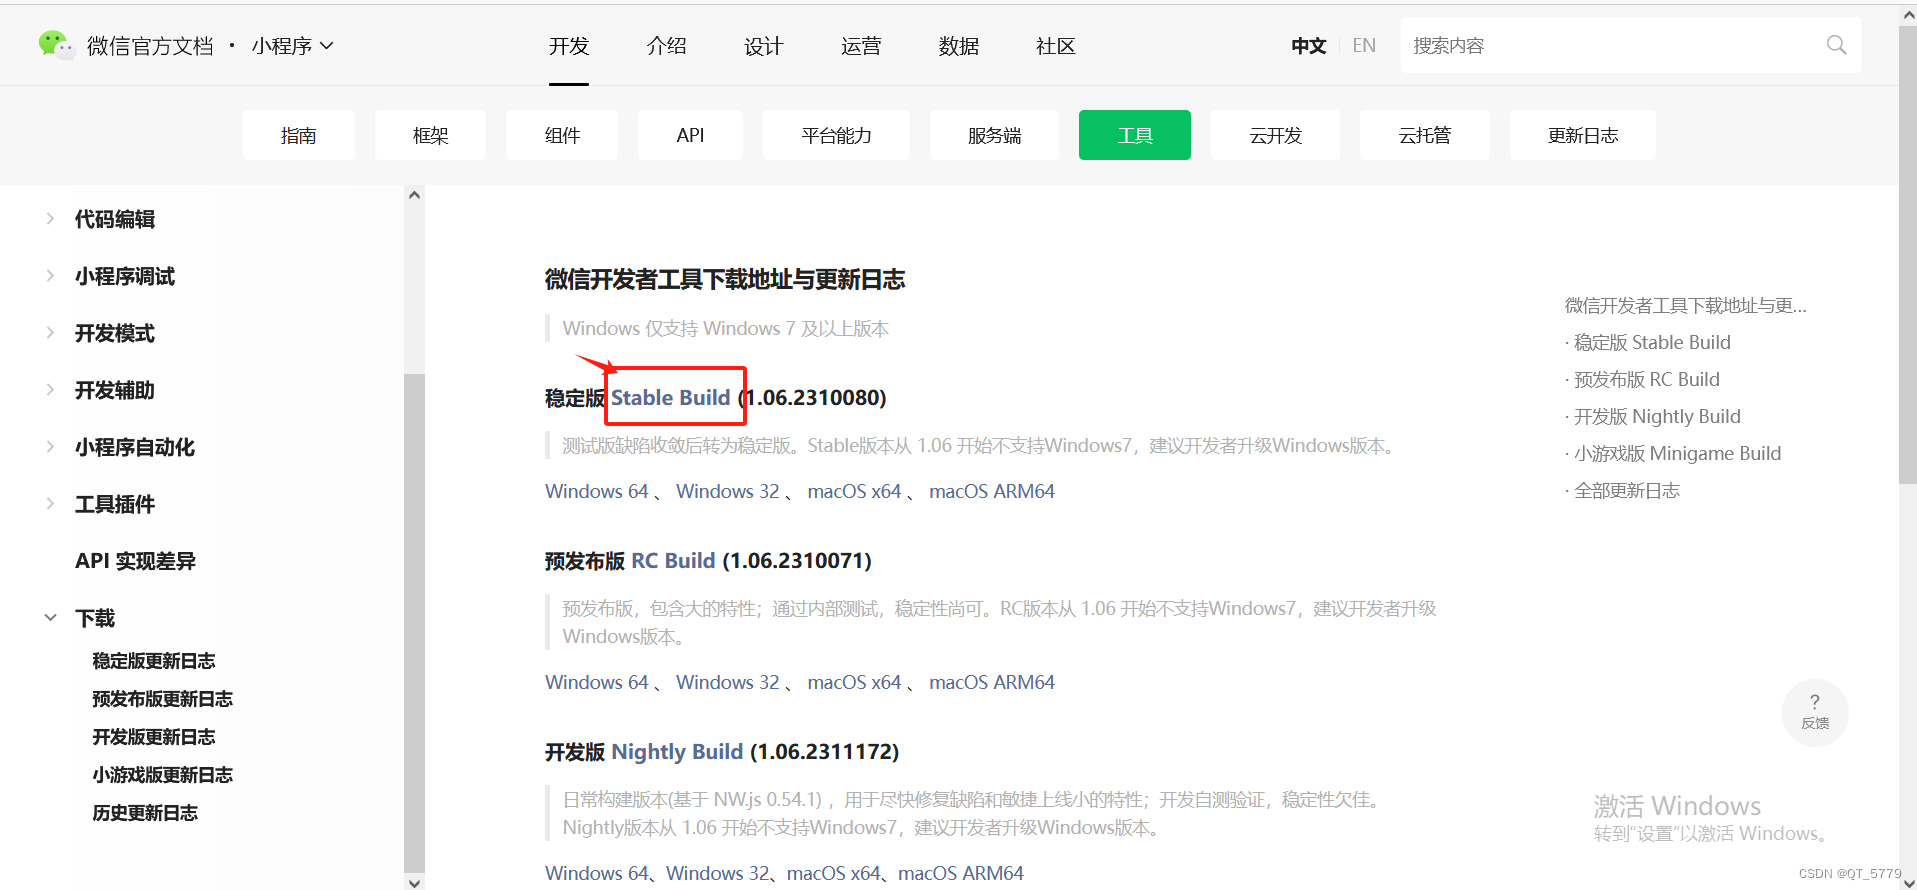Click the search magnifier icon
The image size is (1917, 890).
1836,45
